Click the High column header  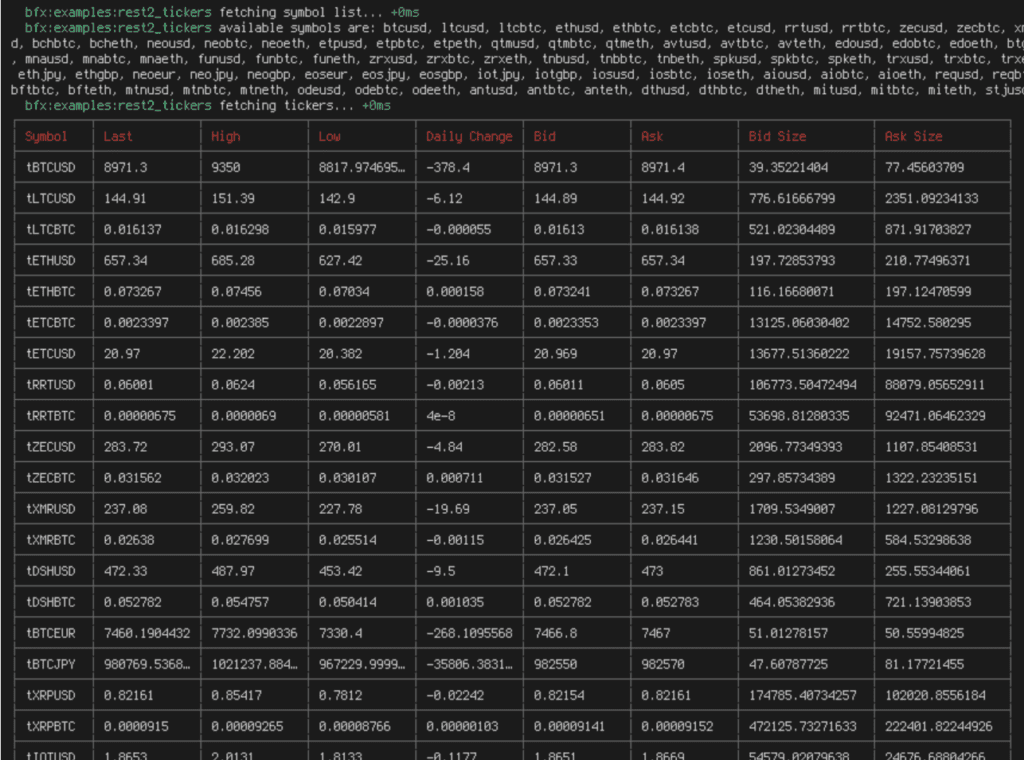[229, 137]
